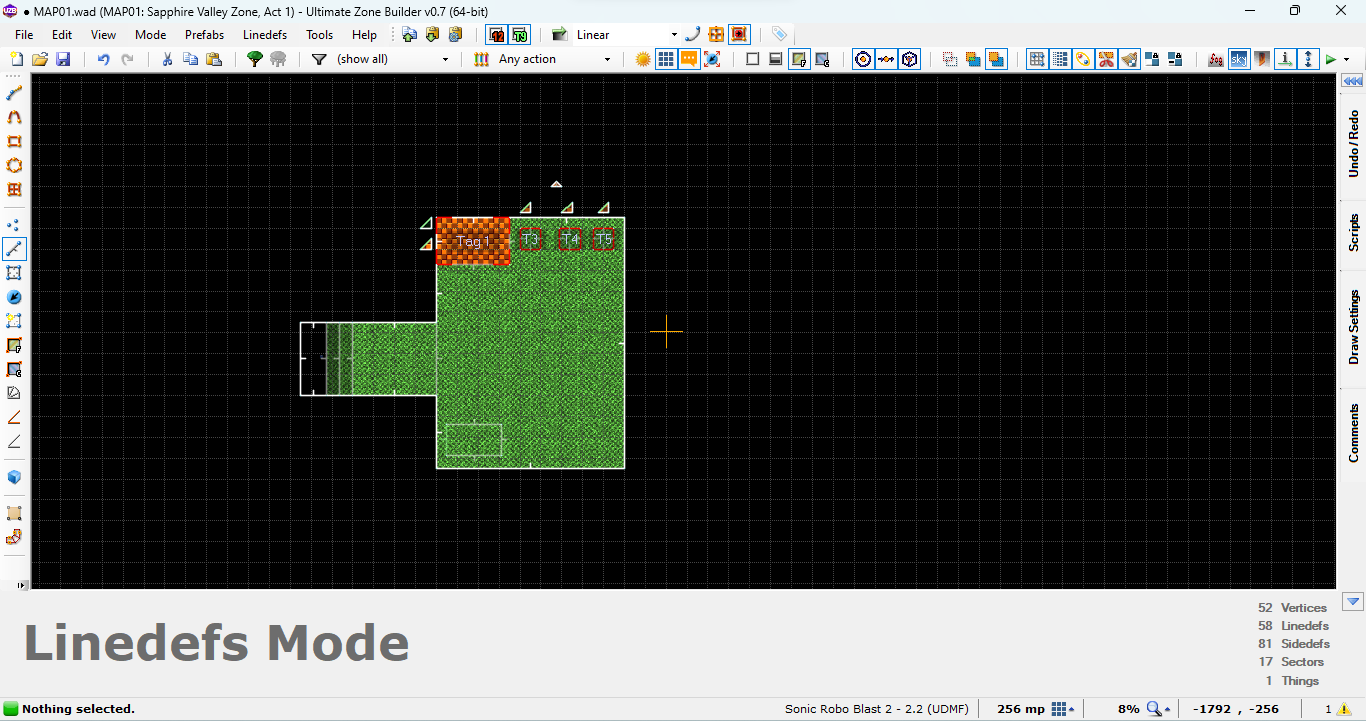Open a map file
The height and width of the screenshot is (721, 1366).
[x=40, y=60]
